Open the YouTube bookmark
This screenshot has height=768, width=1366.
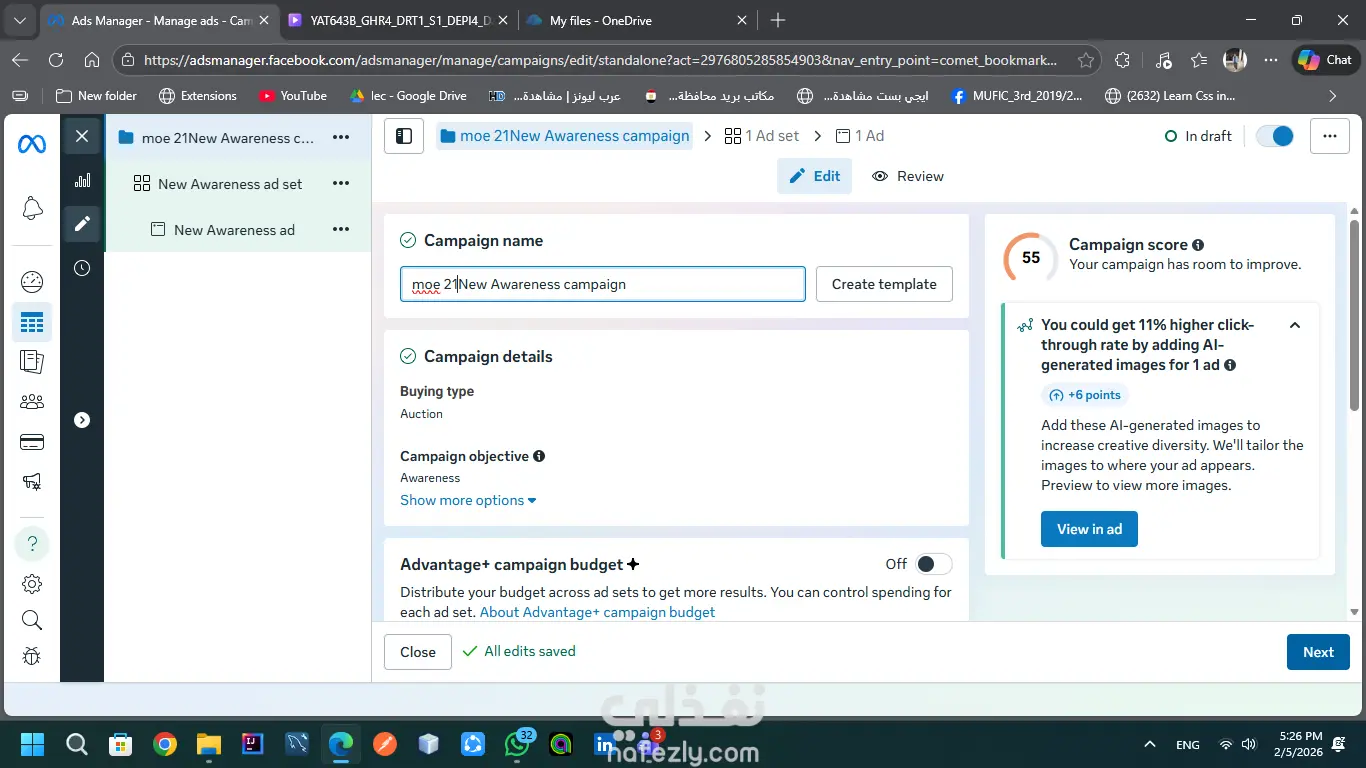[x=293, y=96]
